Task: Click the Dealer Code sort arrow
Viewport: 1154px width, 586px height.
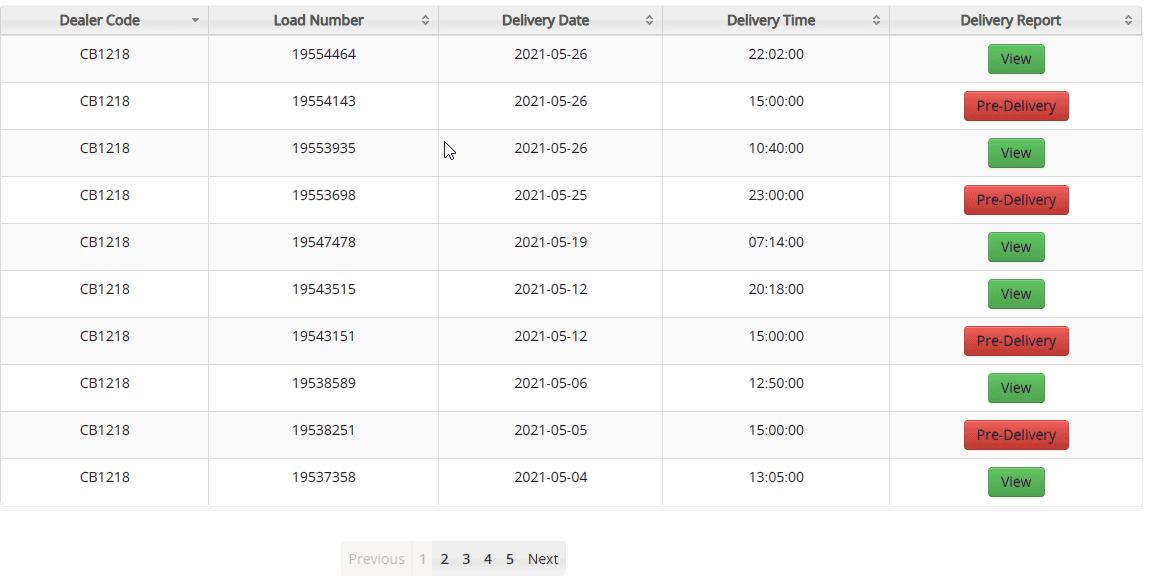Action: coord(196,20)
